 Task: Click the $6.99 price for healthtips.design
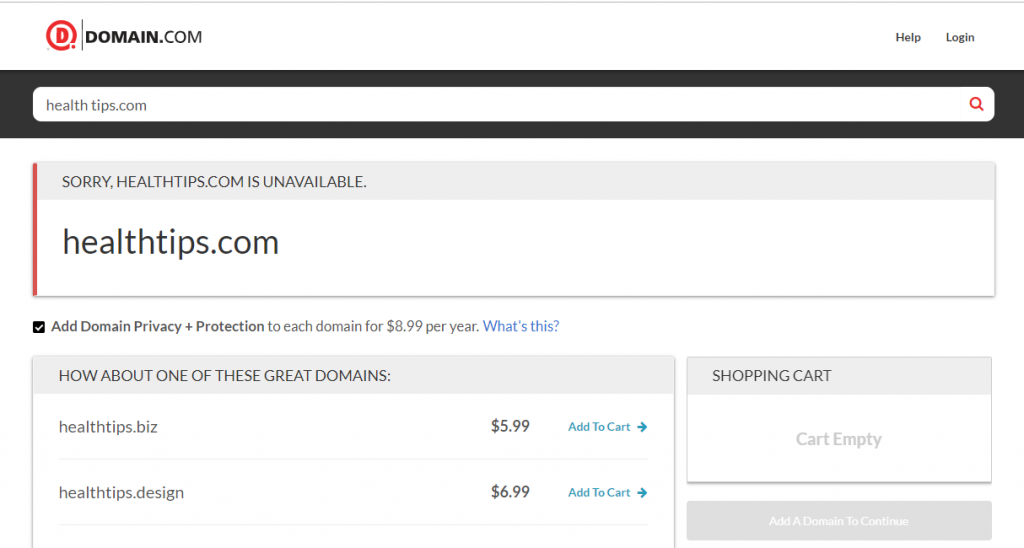click(510, 492)
